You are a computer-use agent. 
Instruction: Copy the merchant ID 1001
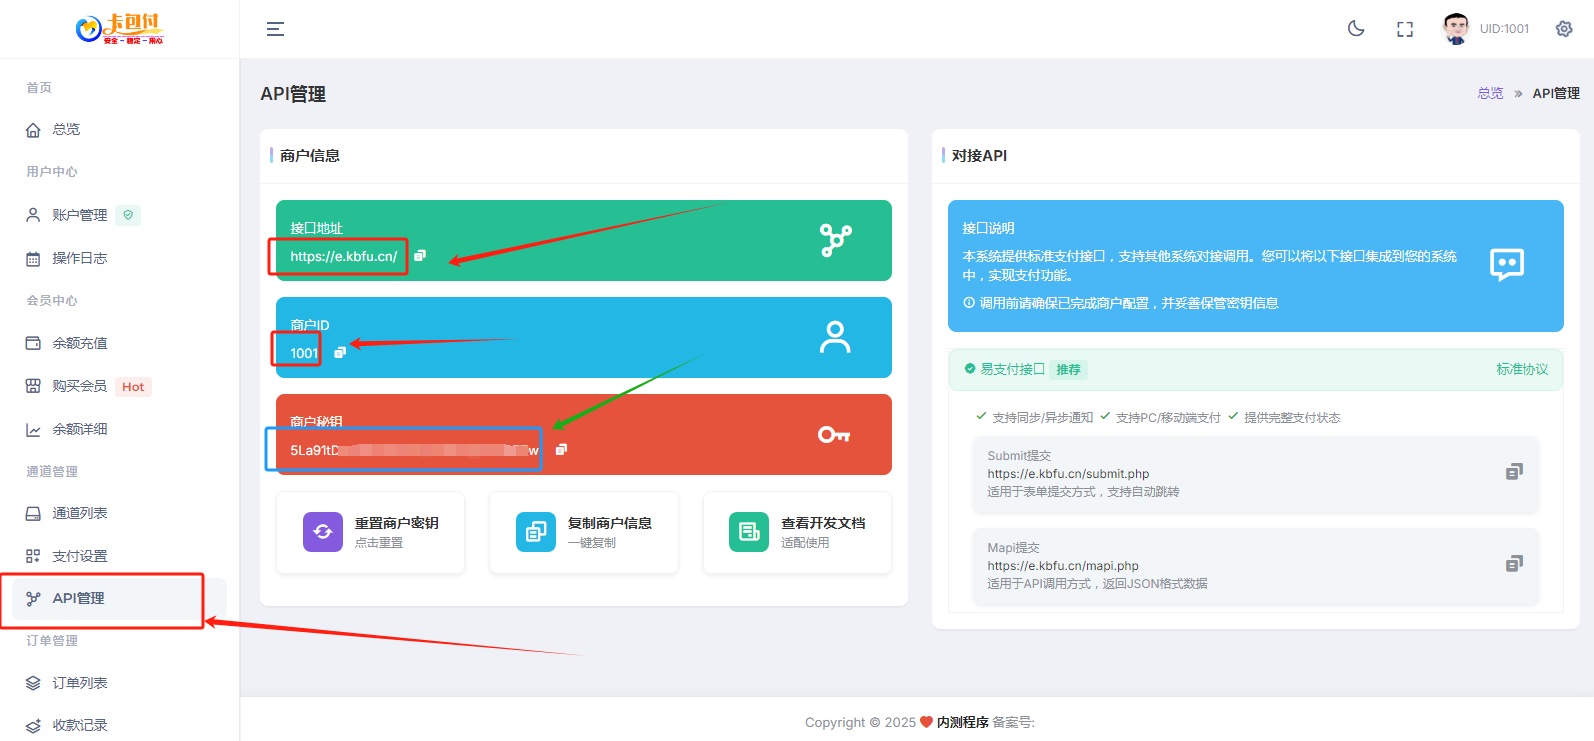(x=340, y=353)
